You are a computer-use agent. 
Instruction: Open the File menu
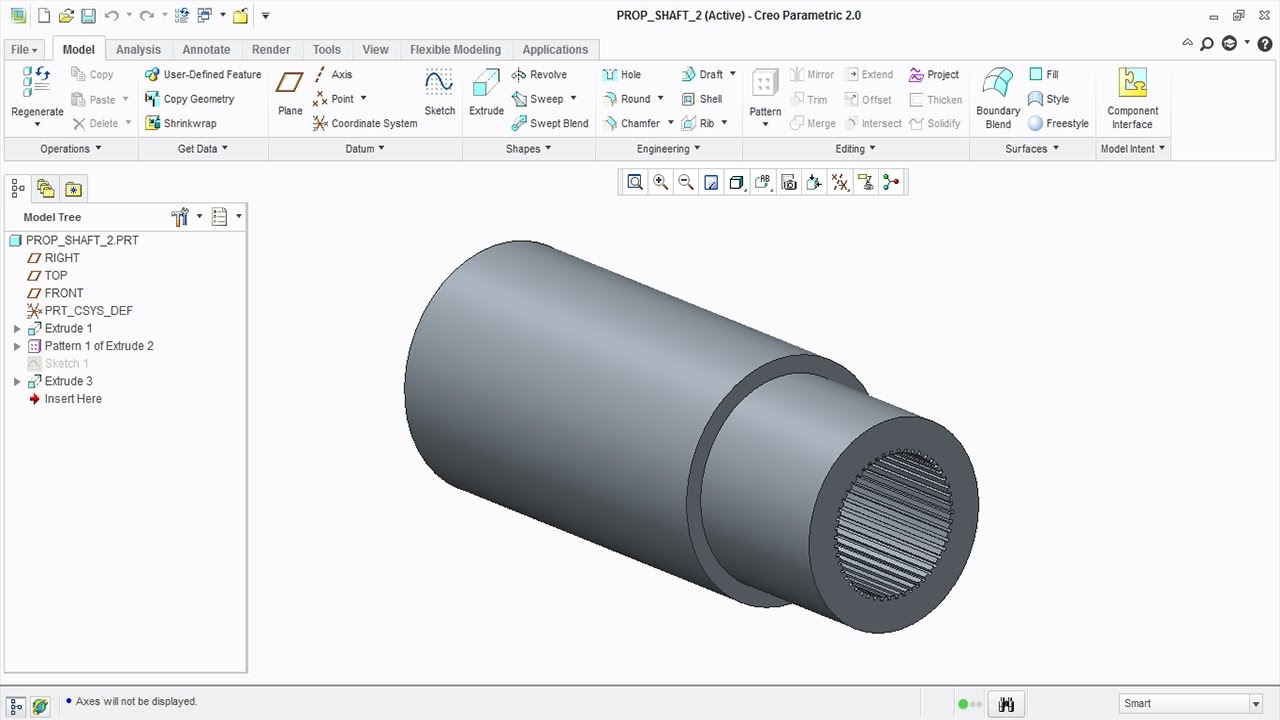click(24, 49)
